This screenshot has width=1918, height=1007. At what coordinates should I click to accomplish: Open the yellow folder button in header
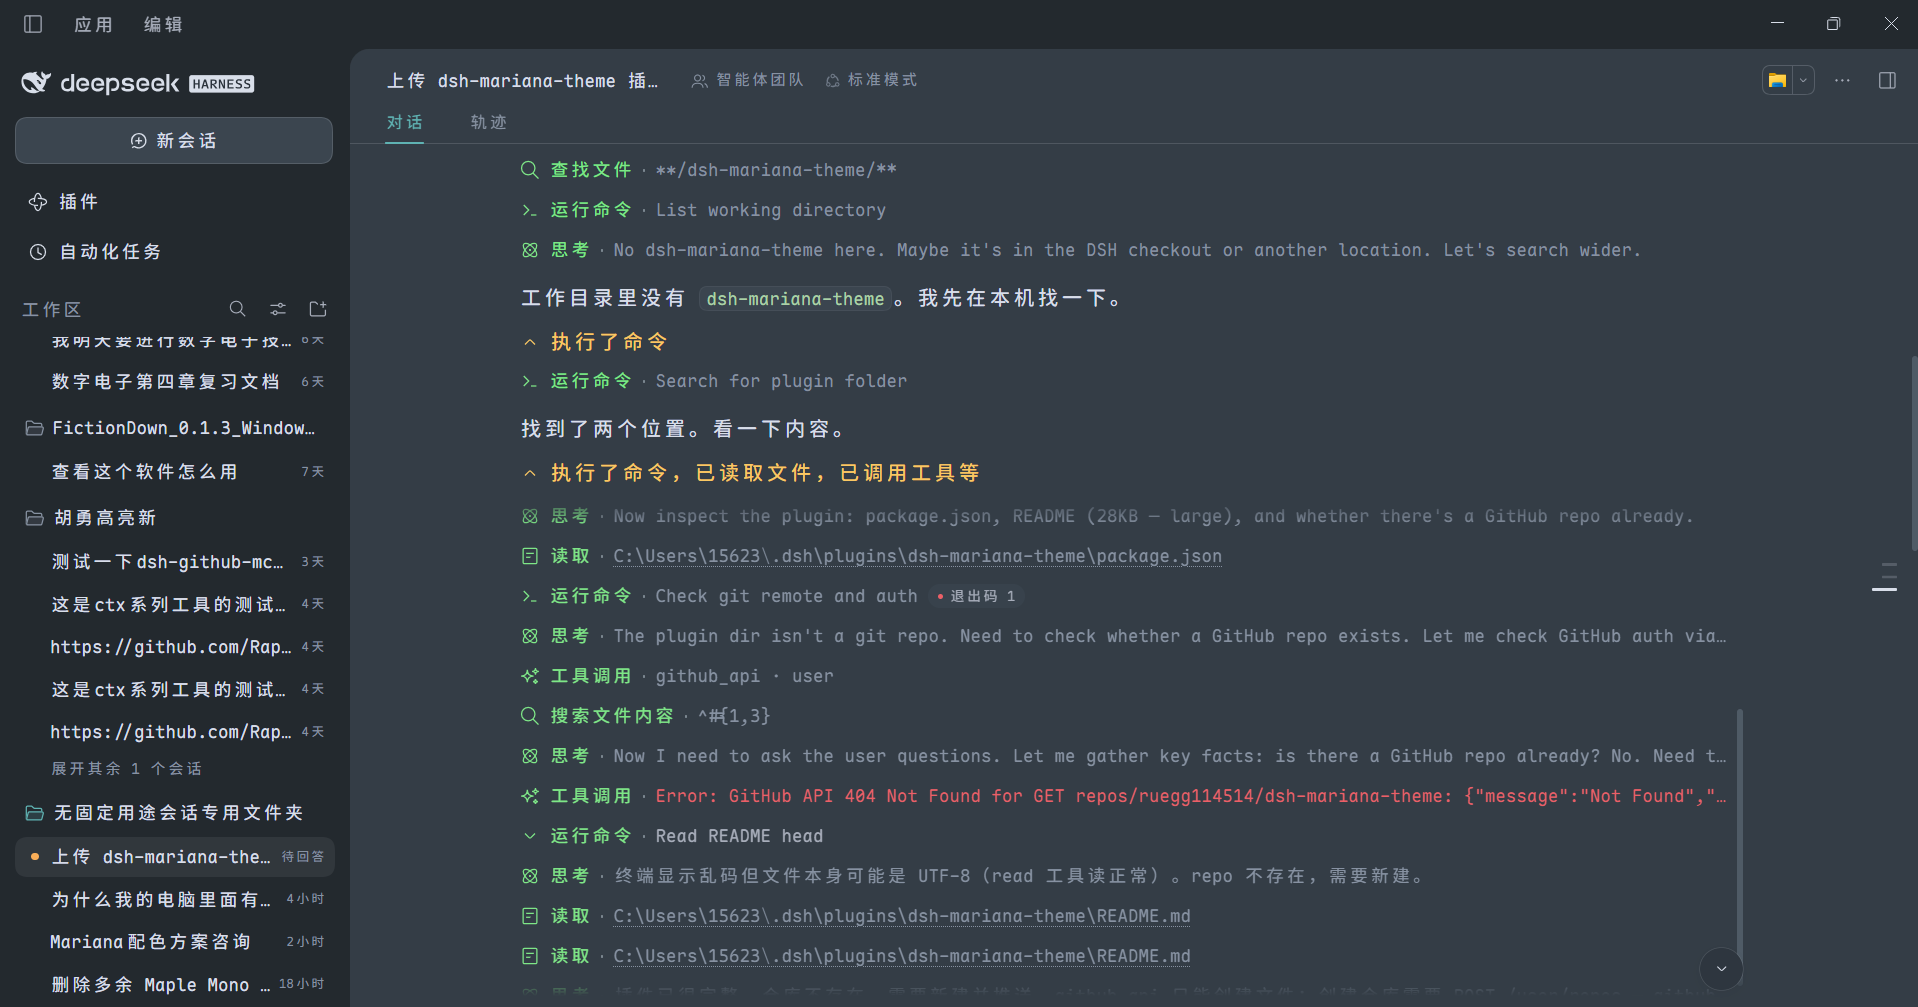1777,81
